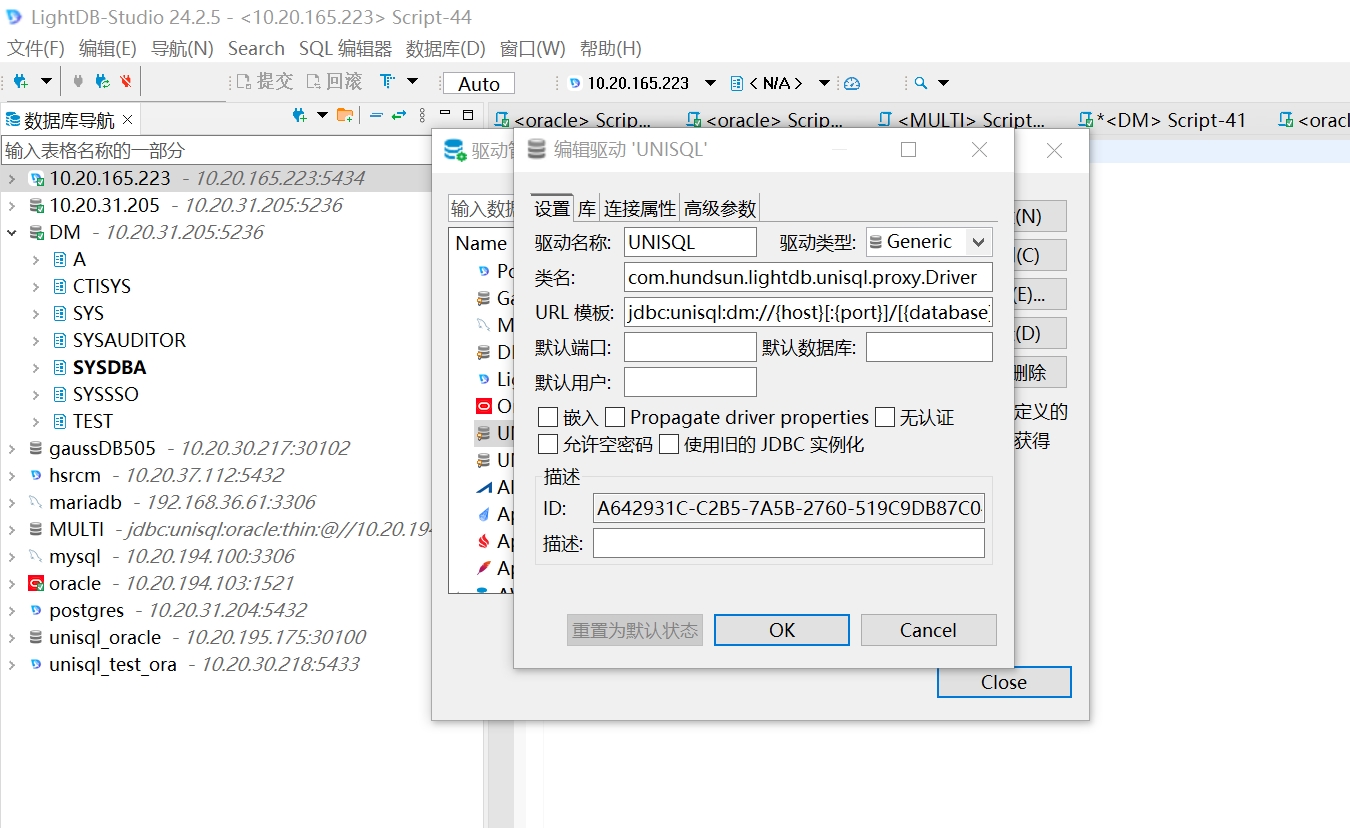The height and width of the screenshot is (828, 1350).
Task: Open the SQL 编辑器 menu
Action: click(x=345, y=48)
